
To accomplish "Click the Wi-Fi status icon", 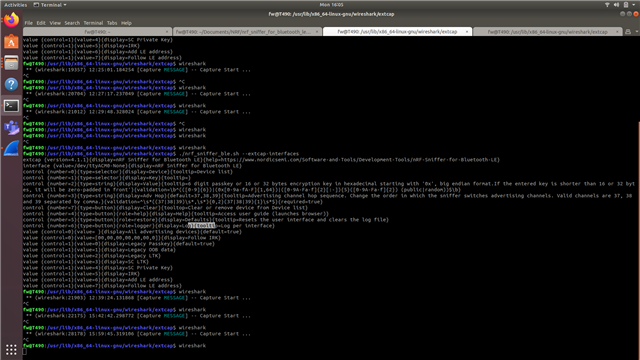I will (607, 4).
